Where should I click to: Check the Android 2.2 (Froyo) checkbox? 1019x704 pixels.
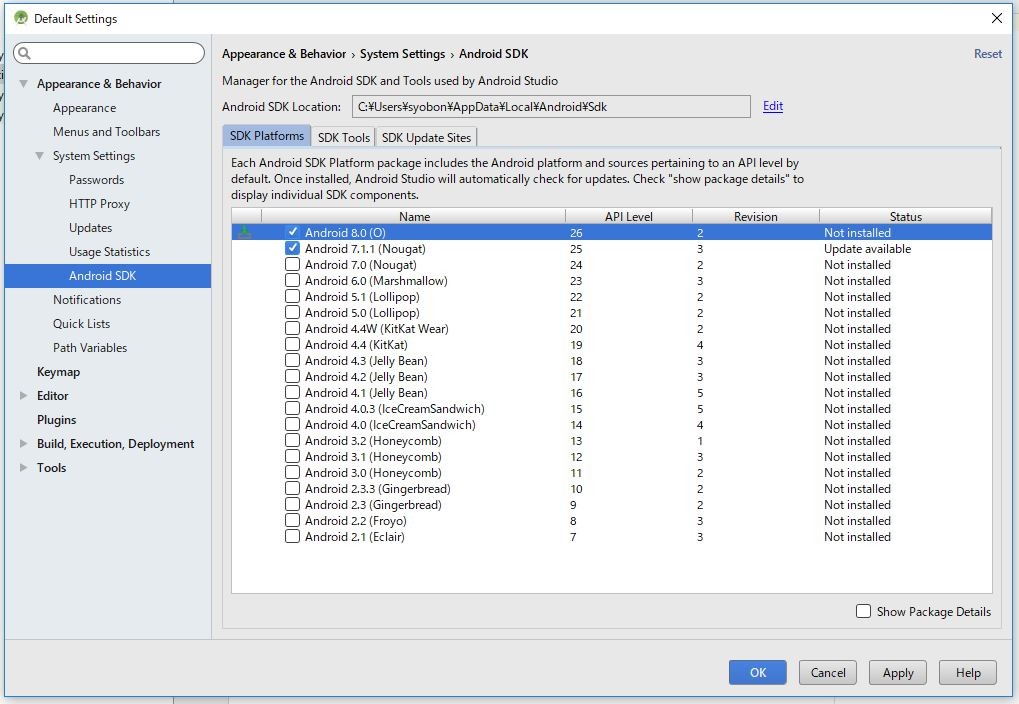[292, 520]
